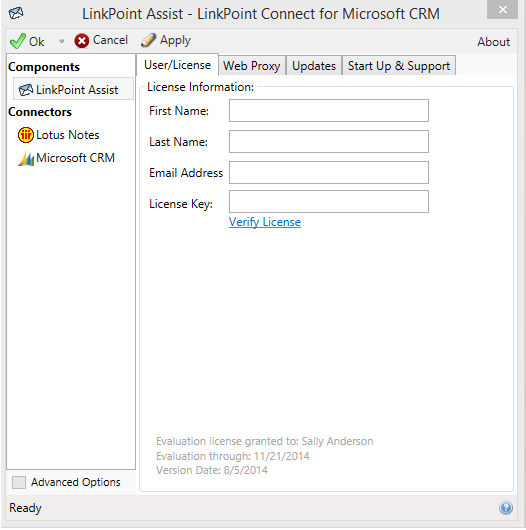526x530 pixels.
Task: Click the Apply pencil icon
Action: coord(148,40)
